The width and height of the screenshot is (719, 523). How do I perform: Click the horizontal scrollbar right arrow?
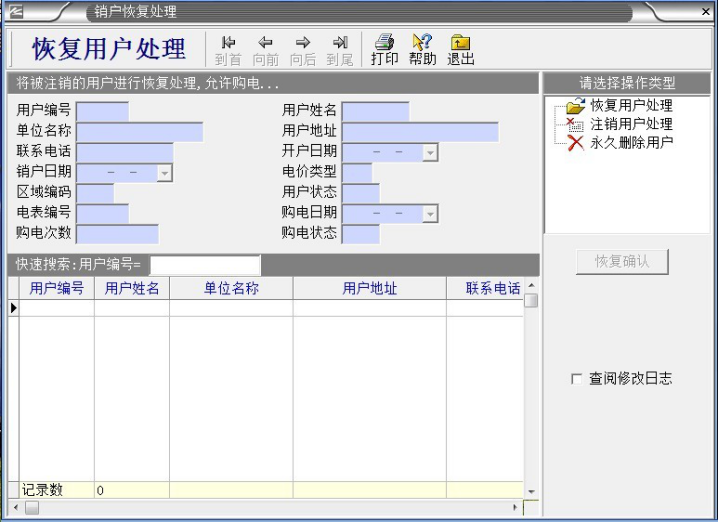click(x=516, y=508)
